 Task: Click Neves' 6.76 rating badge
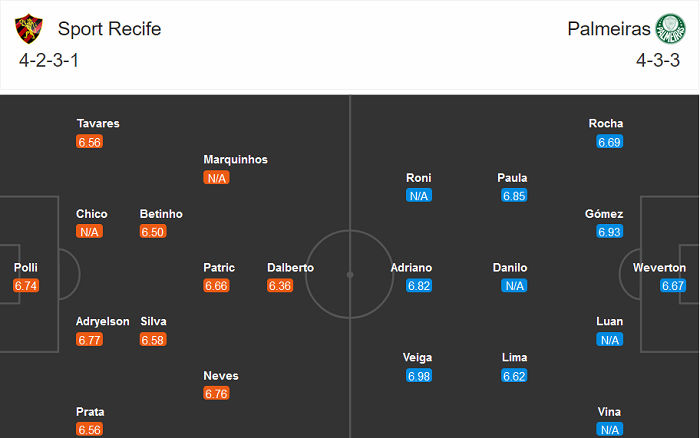tap(216, 394)
